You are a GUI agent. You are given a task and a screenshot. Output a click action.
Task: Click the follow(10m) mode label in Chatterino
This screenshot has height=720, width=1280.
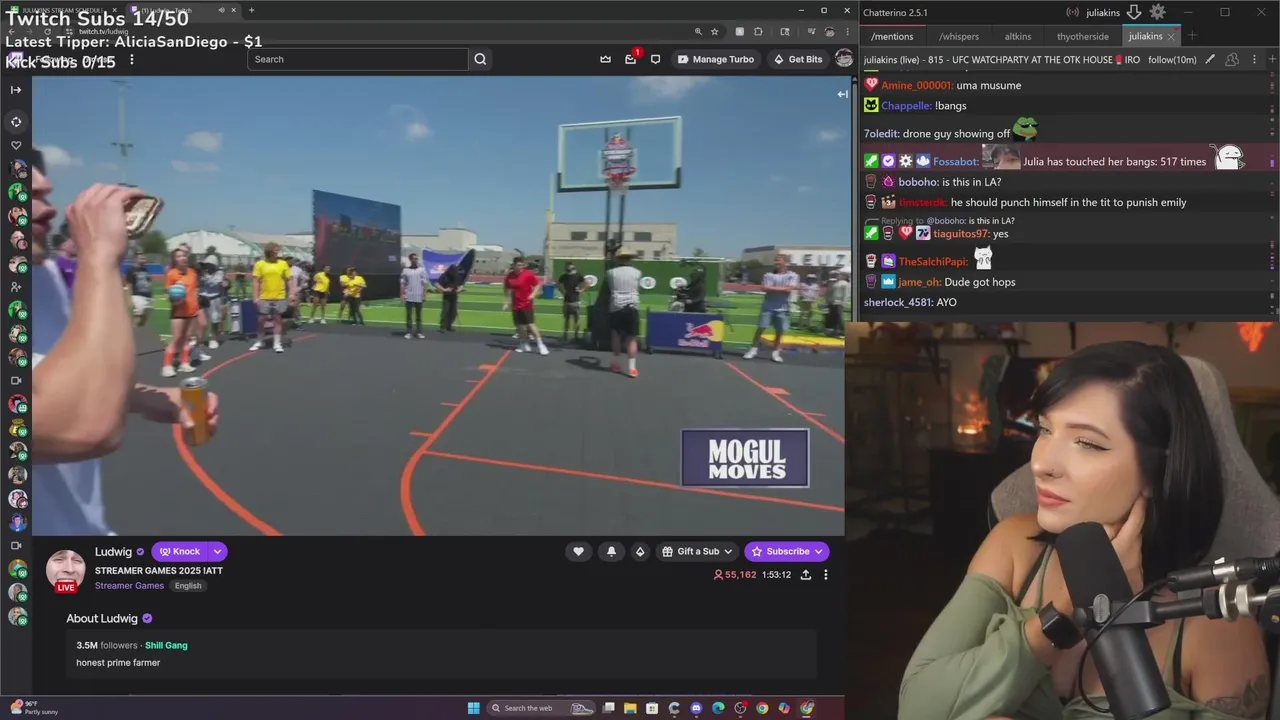pyautogui.click(x=1172, y=60)
